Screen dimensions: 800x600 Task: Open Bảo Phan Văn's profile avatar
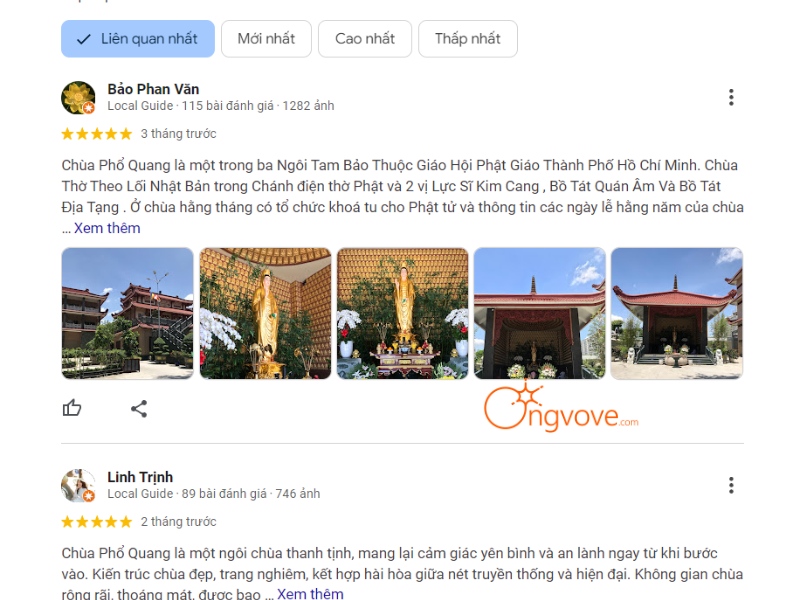(78, 97)
